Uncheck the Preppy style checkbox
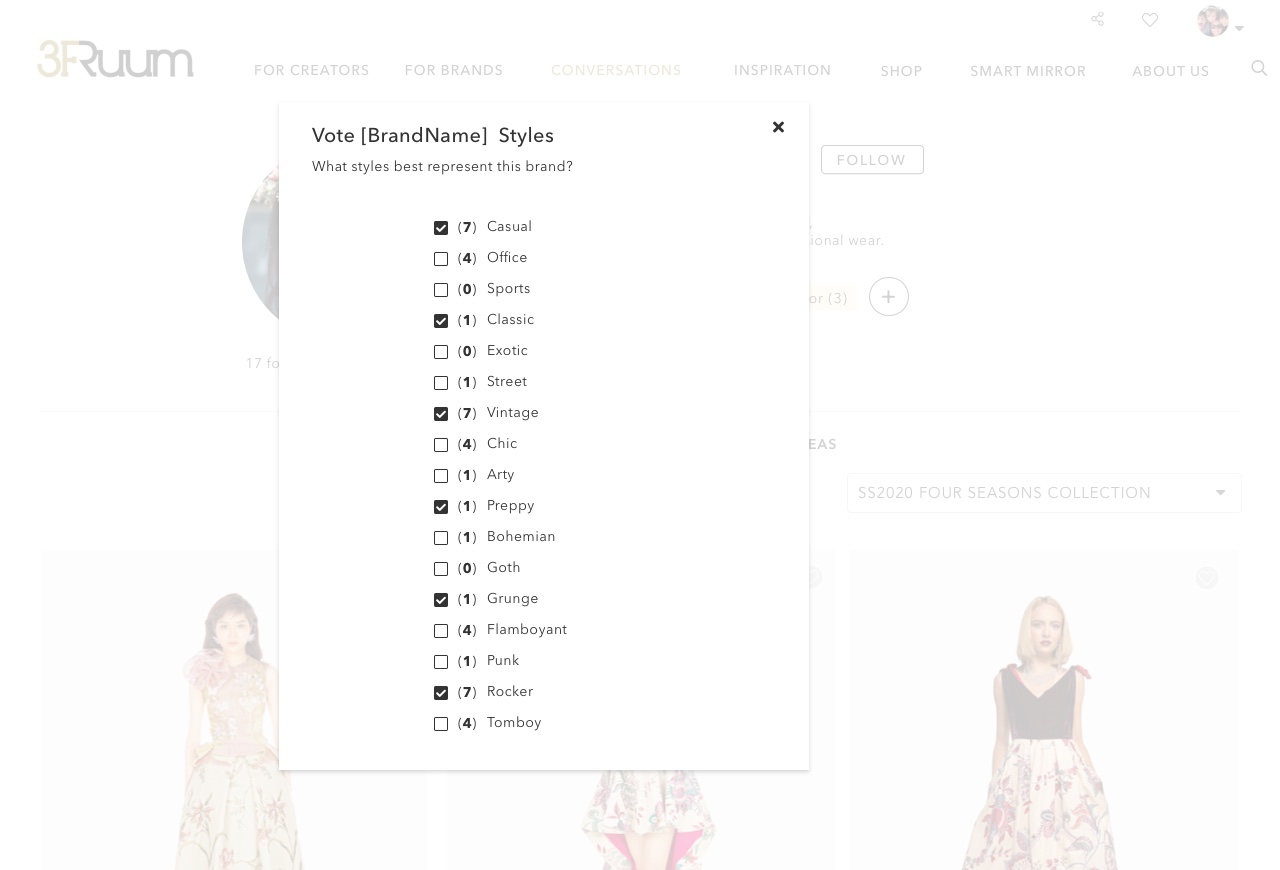 pyautogui.click(x=441, y=507)
